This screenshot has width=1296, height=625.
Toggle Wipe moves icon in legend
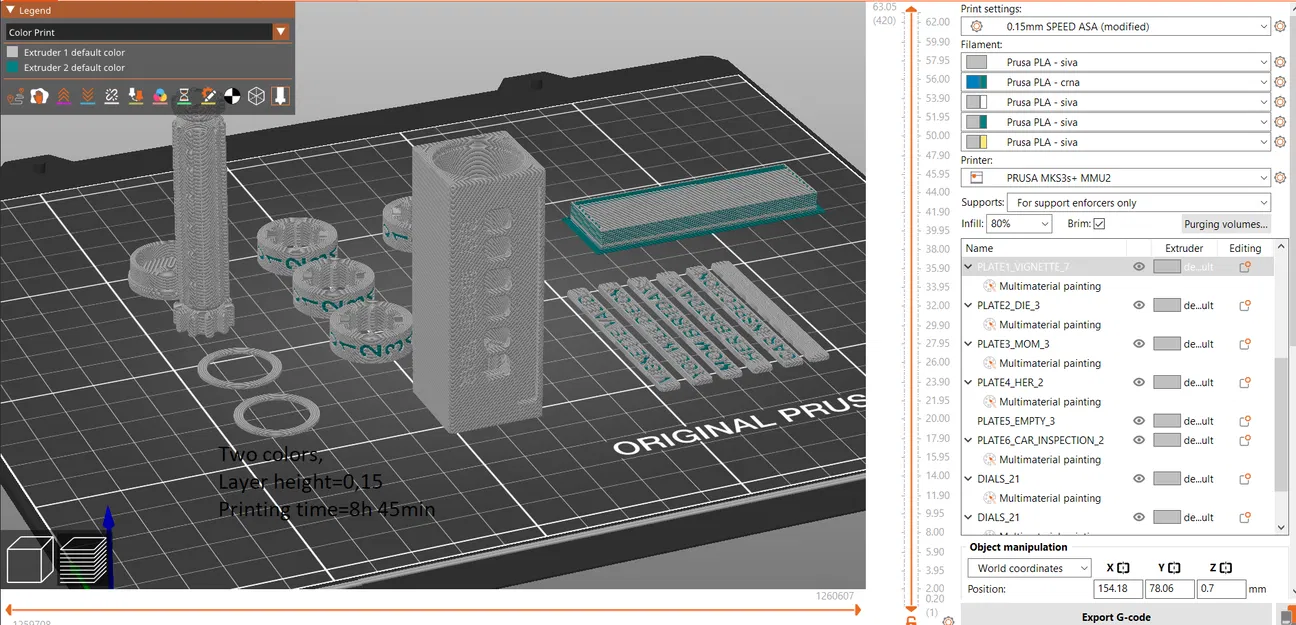coord(39,96)
